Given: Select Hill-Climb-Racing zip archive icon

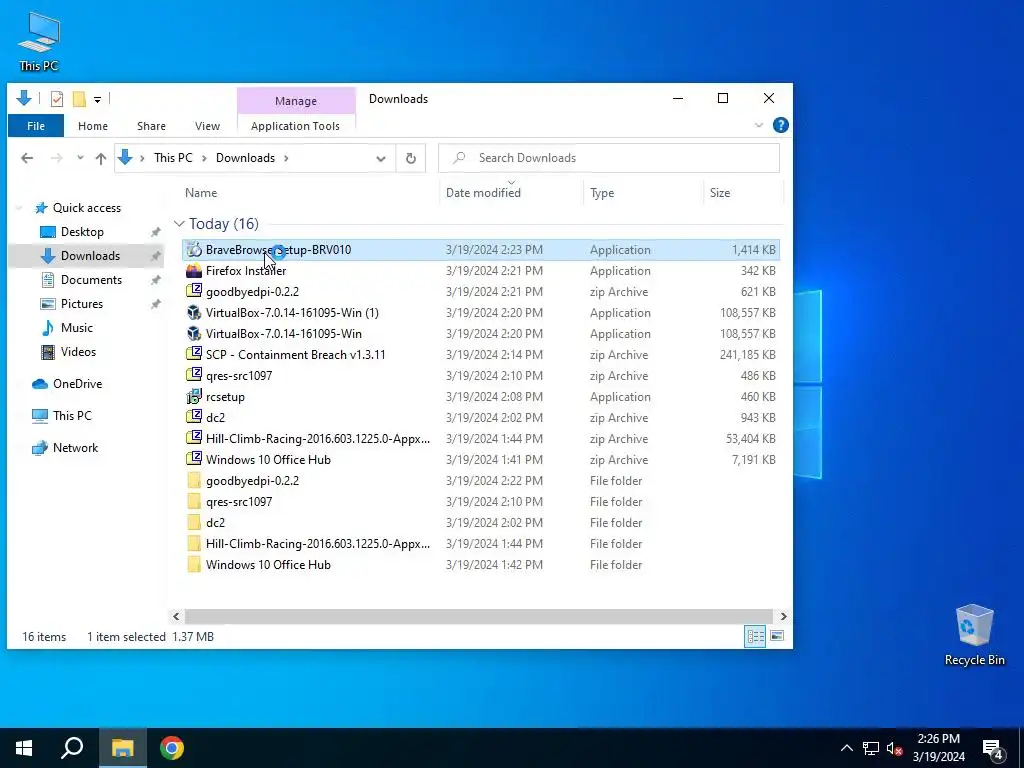Looking at the screenshot, I should tap(194, 438).
